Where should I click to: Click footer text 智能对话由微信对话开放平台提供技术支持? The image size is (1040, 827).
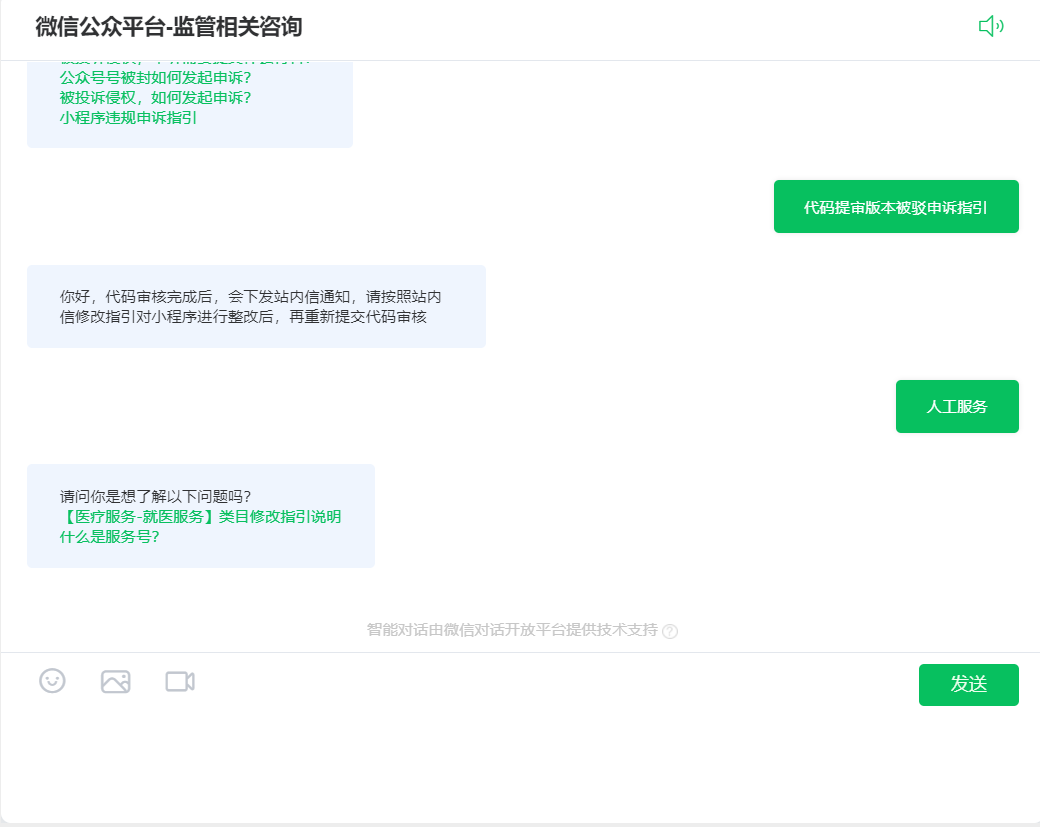(x=512, y=630)
